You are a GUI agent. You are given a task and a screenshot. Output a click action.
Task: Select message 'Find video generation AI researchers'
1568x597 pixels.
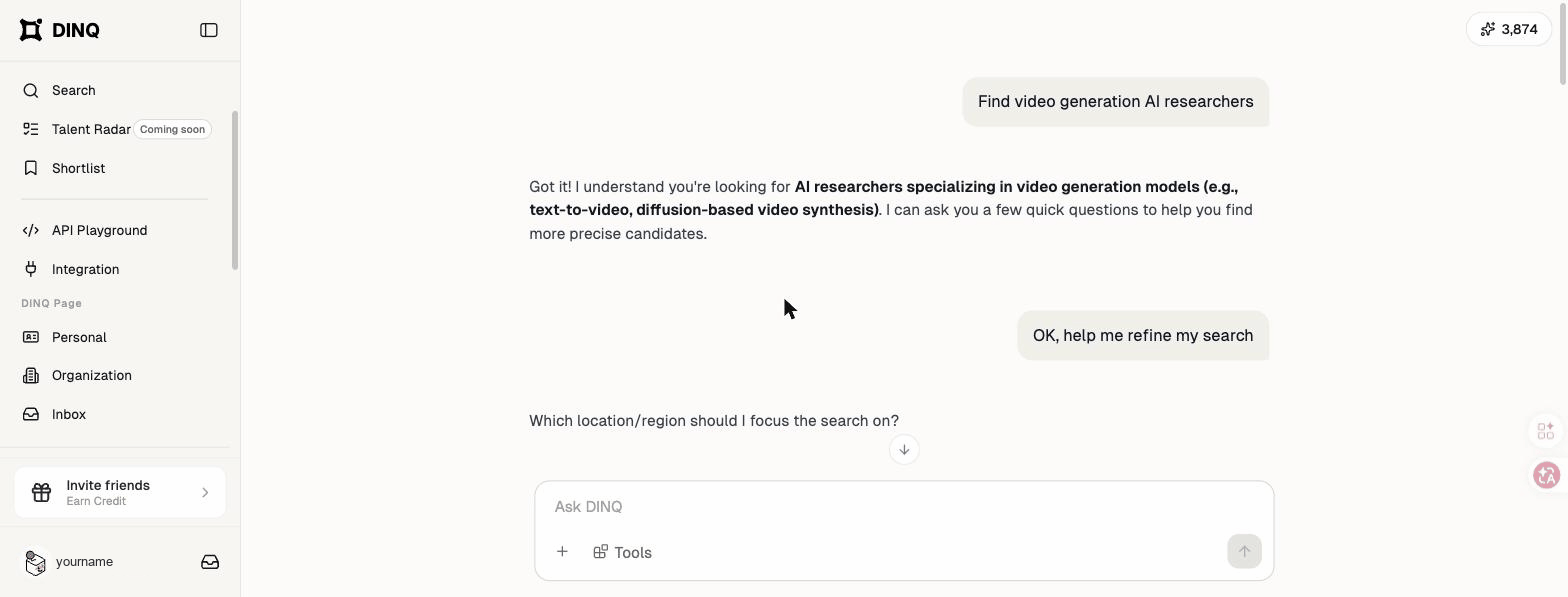coord(1115,102)
